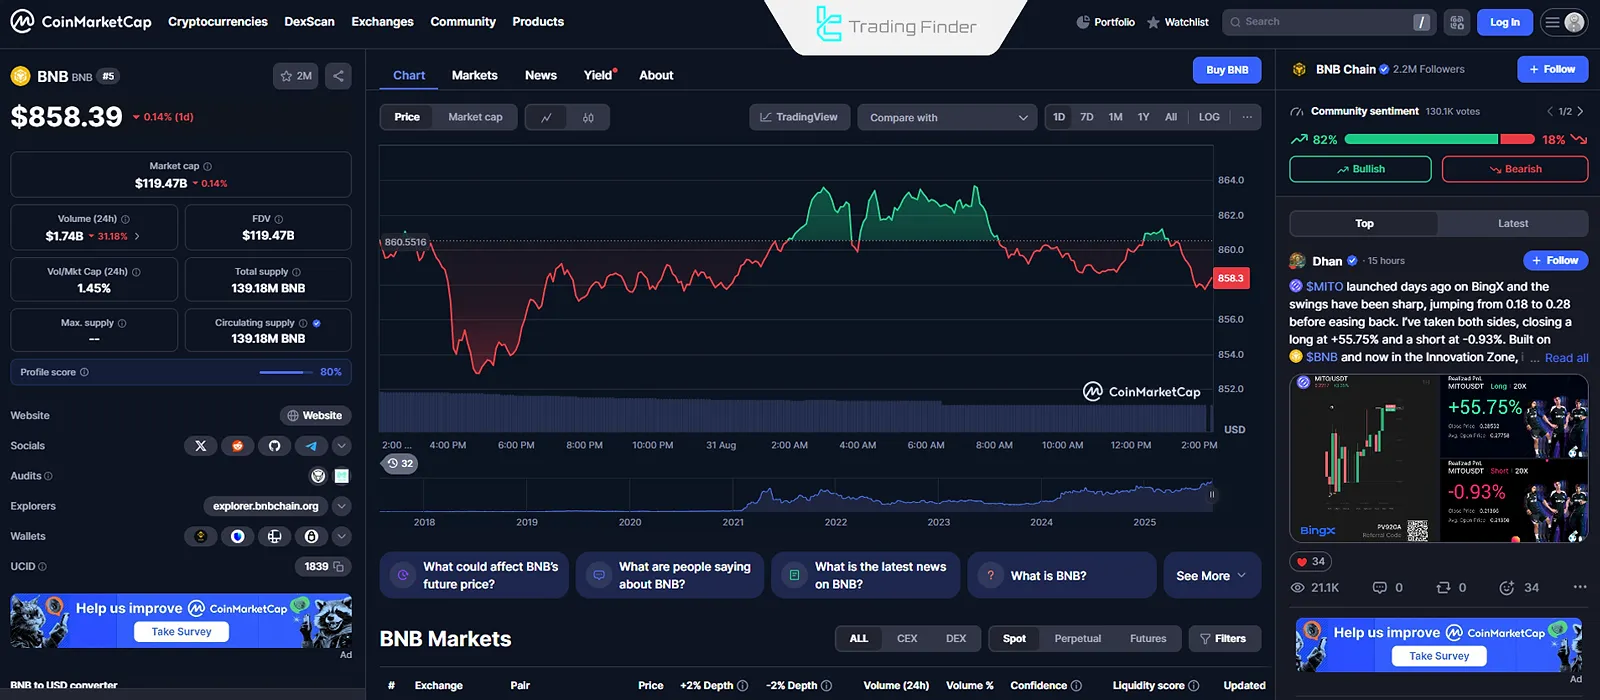This screenshot has width=1600, height=700.
Task: Vote Bearish on community sentiment
Action: click(x=1515, y=169)
